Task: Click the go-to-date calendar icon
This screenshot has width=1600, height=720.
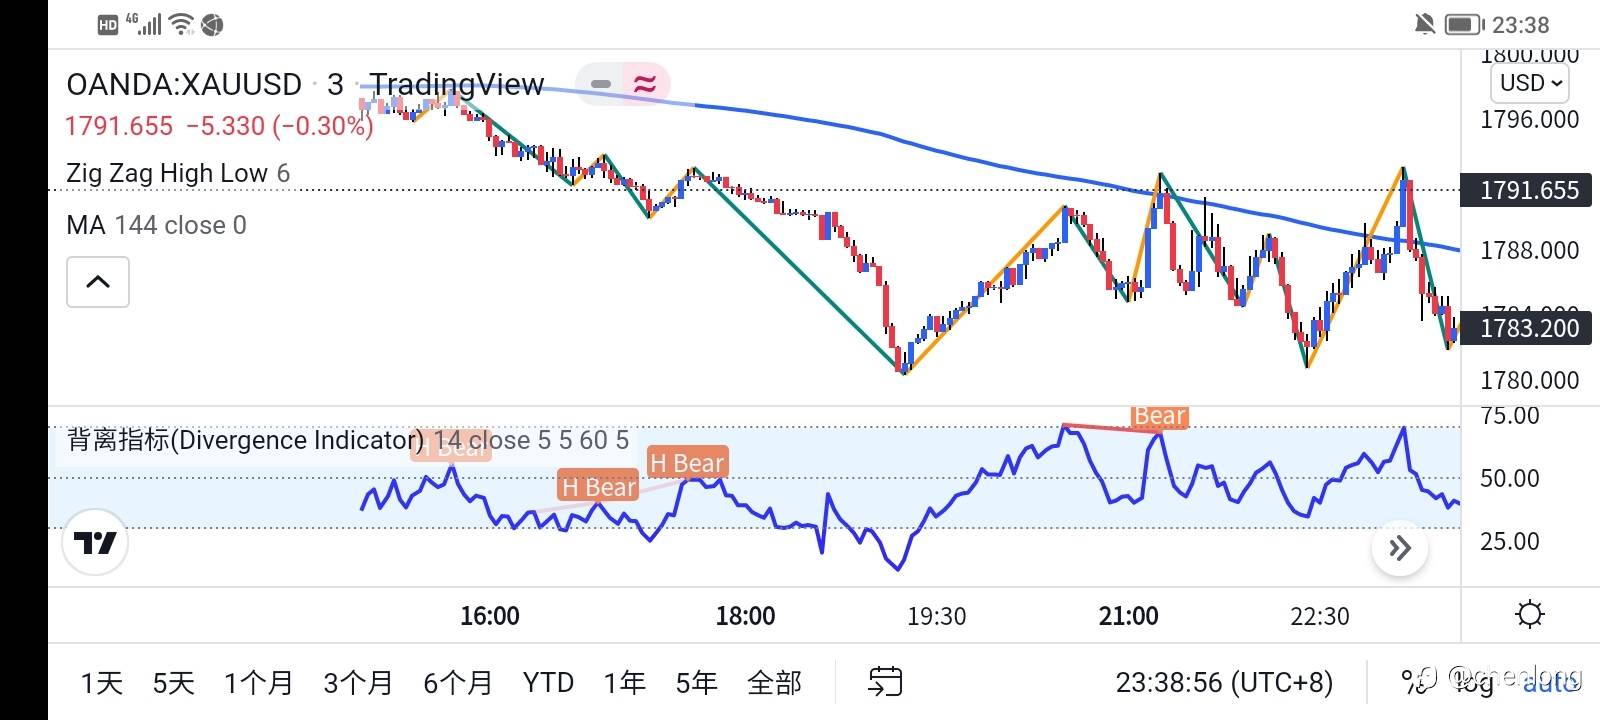Action: click(x=884, y=682)
